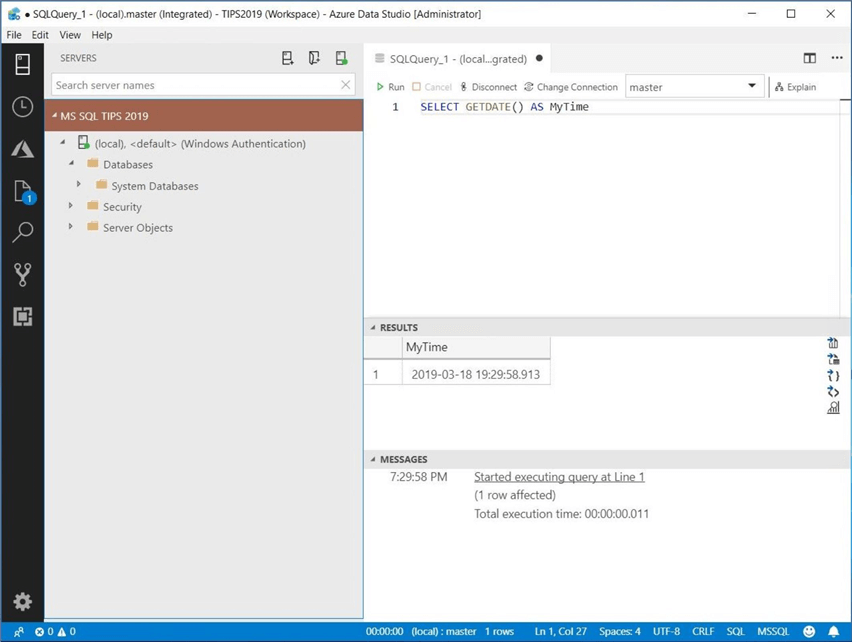Click Change Connection

pos(571,87)
